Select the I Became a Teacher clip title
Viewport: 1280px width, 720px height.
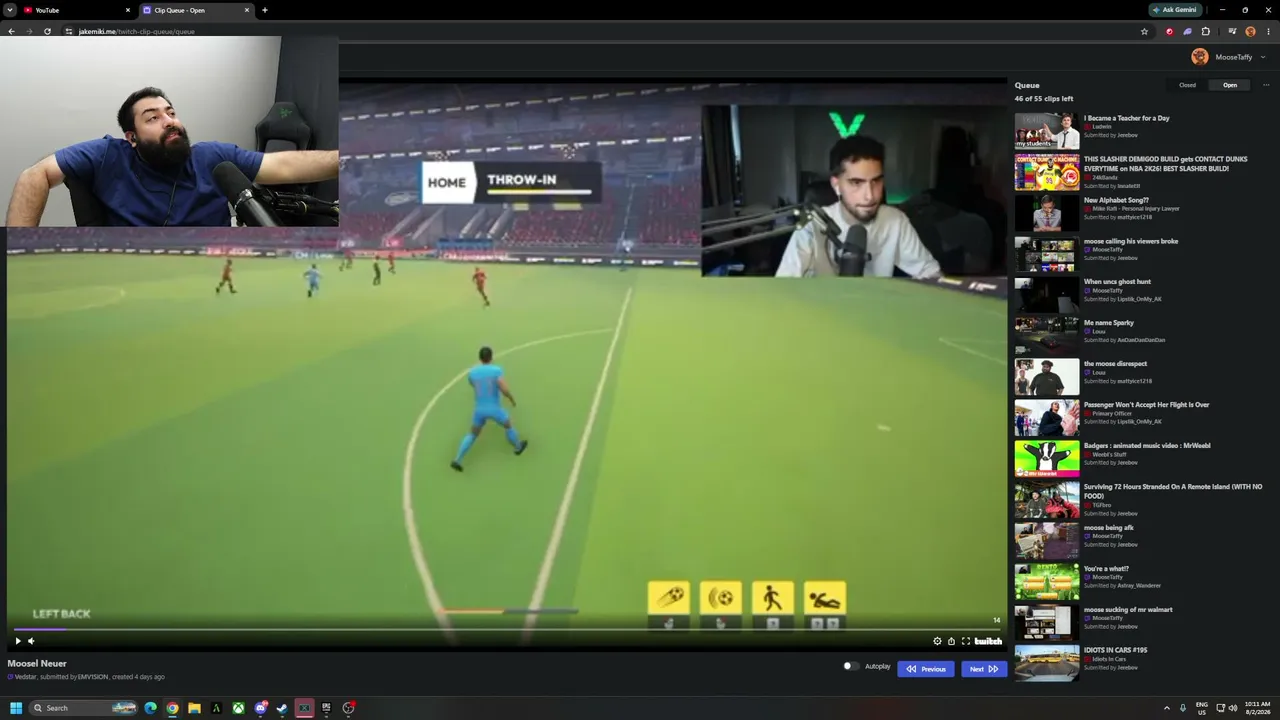tap(1126, 118)
